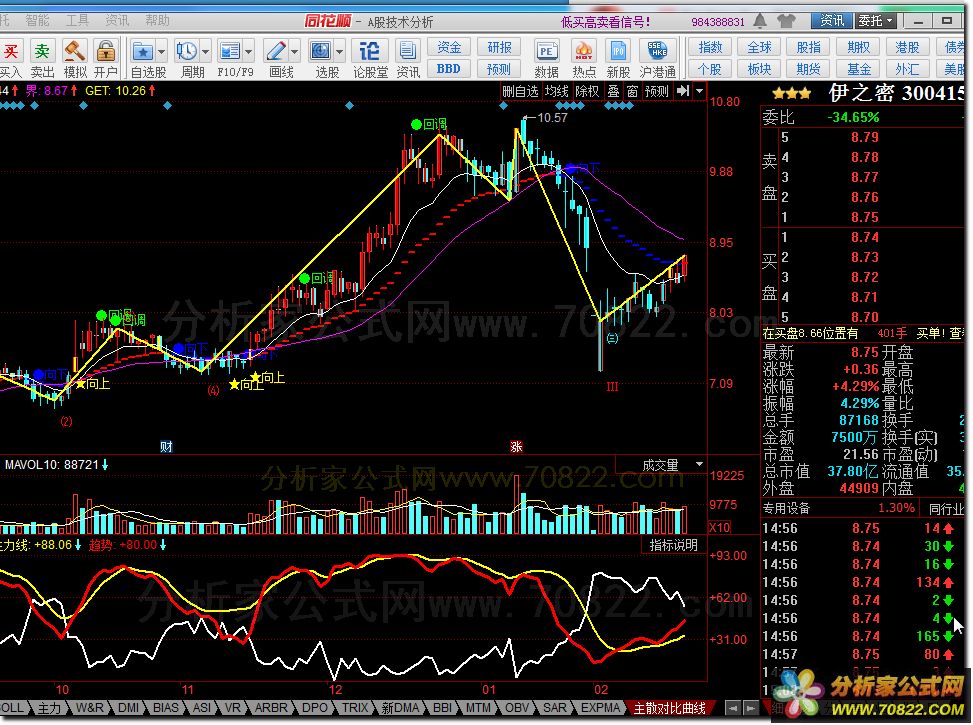The image size is (973, 725).
Task: Click the 研报 research report button
Action: [498, 47]
